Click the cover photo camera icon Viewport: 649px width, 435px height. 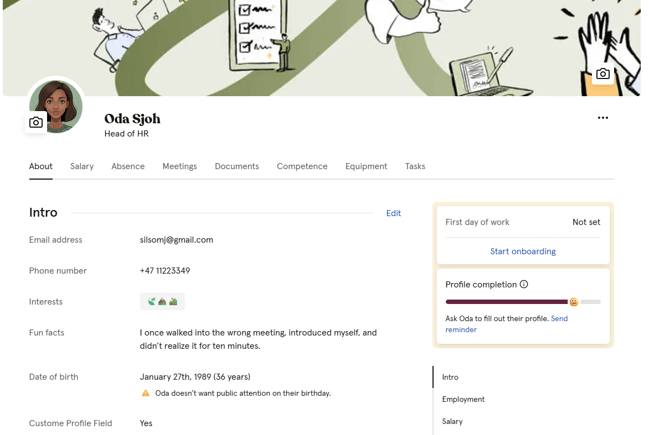tap(603, 74)
